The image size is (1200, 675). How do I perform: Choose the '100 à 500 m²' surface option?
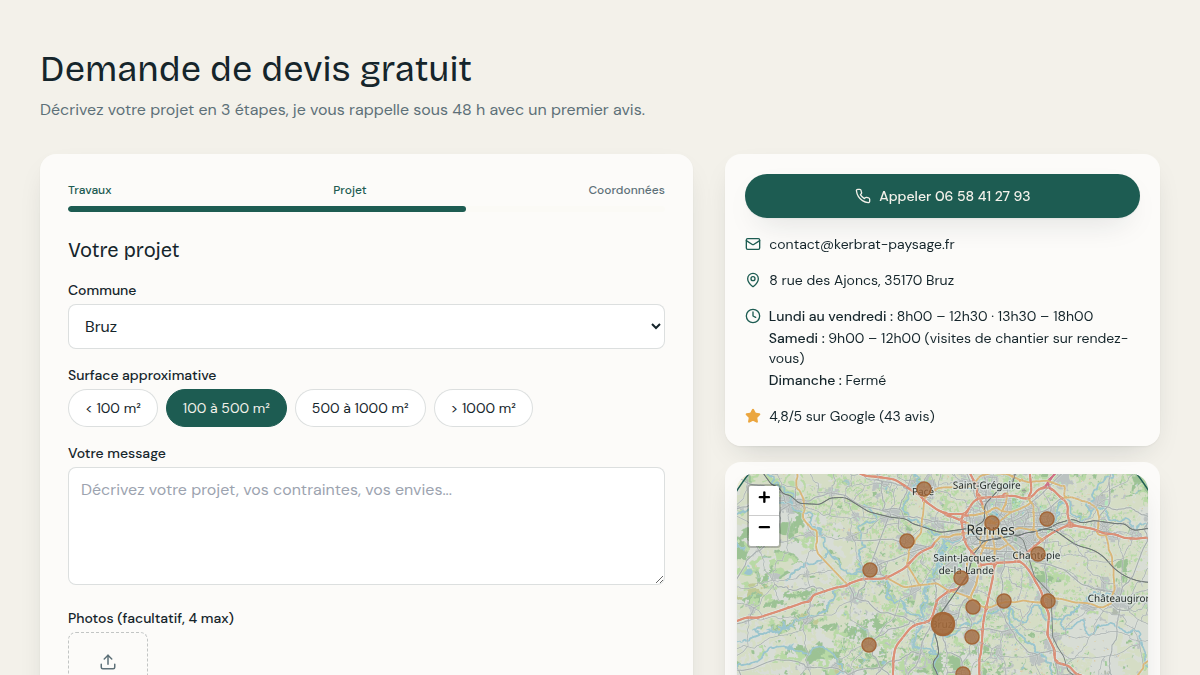coord(226,408)
